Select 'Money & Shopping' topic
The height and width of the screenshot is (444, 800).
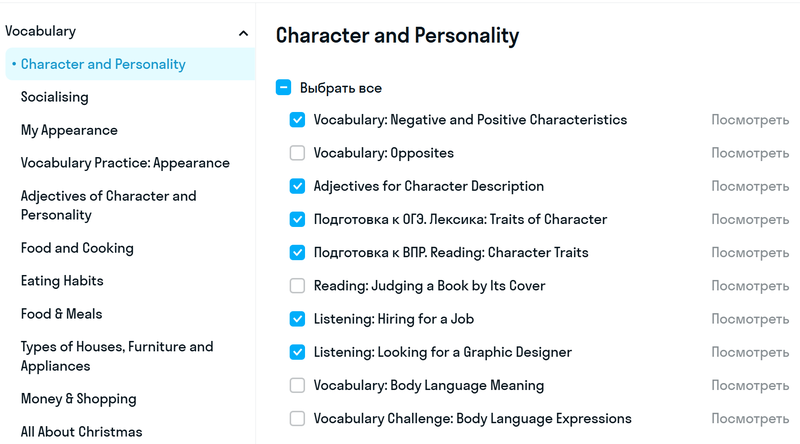coord(79,399)
